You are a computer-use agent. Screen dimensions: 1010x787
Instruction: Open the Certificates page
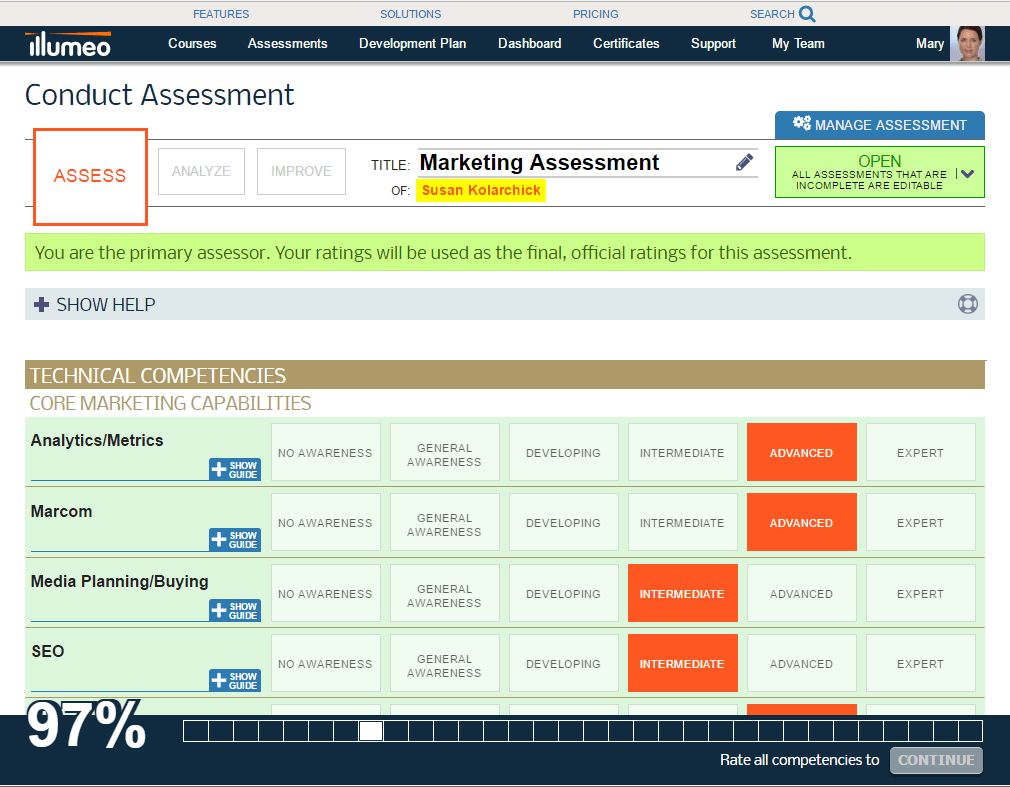coord(626,43)
